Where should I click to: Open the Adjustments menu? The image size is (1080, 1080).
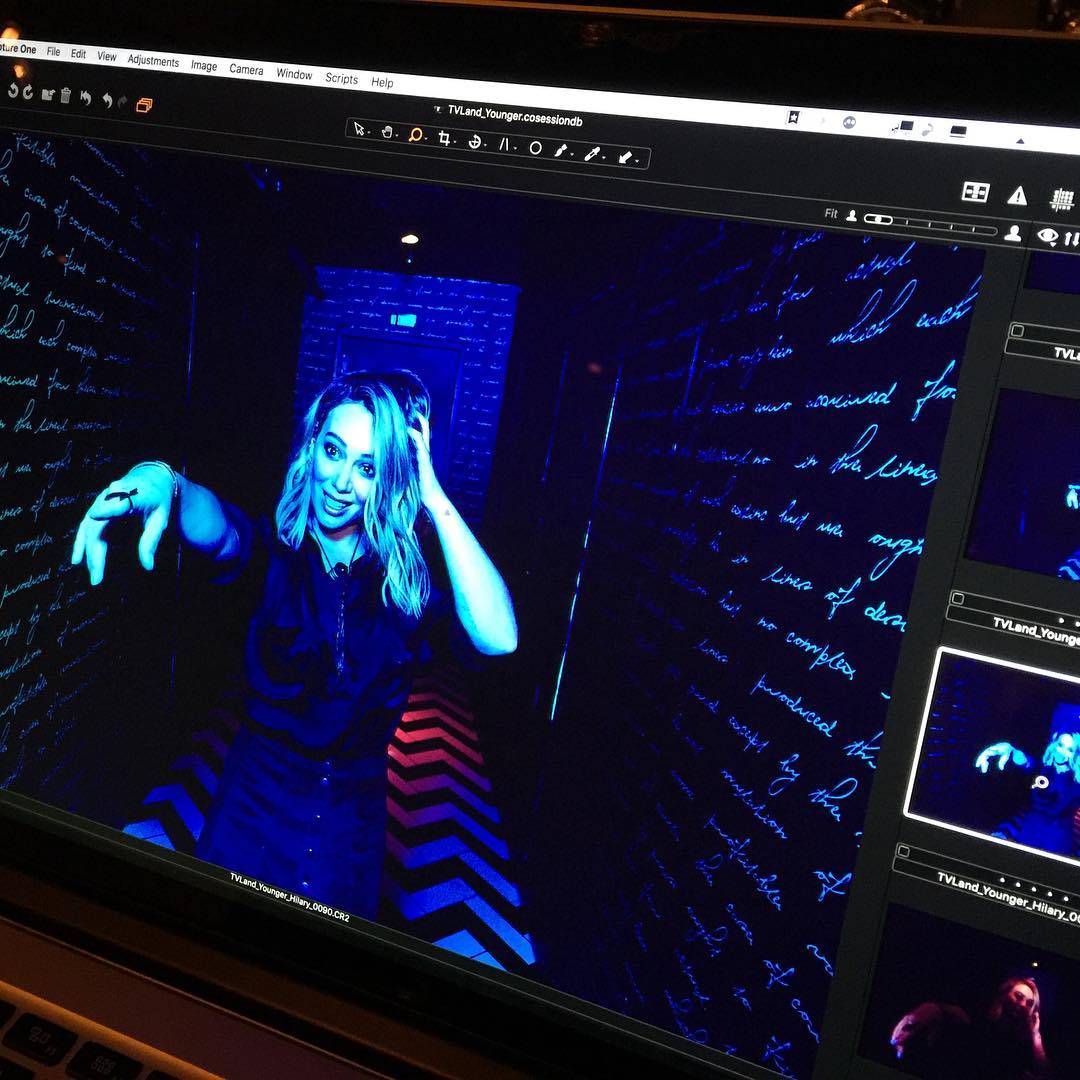coord(153,60)
